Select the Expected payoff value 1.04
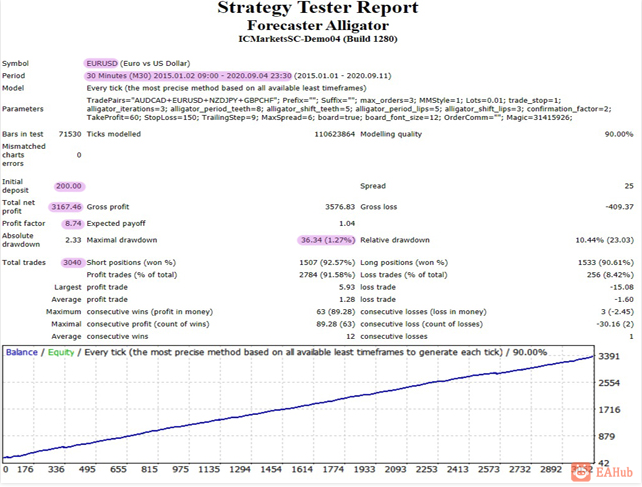The image size is (642, 487). pyautogui.click(x=347, y=224)
